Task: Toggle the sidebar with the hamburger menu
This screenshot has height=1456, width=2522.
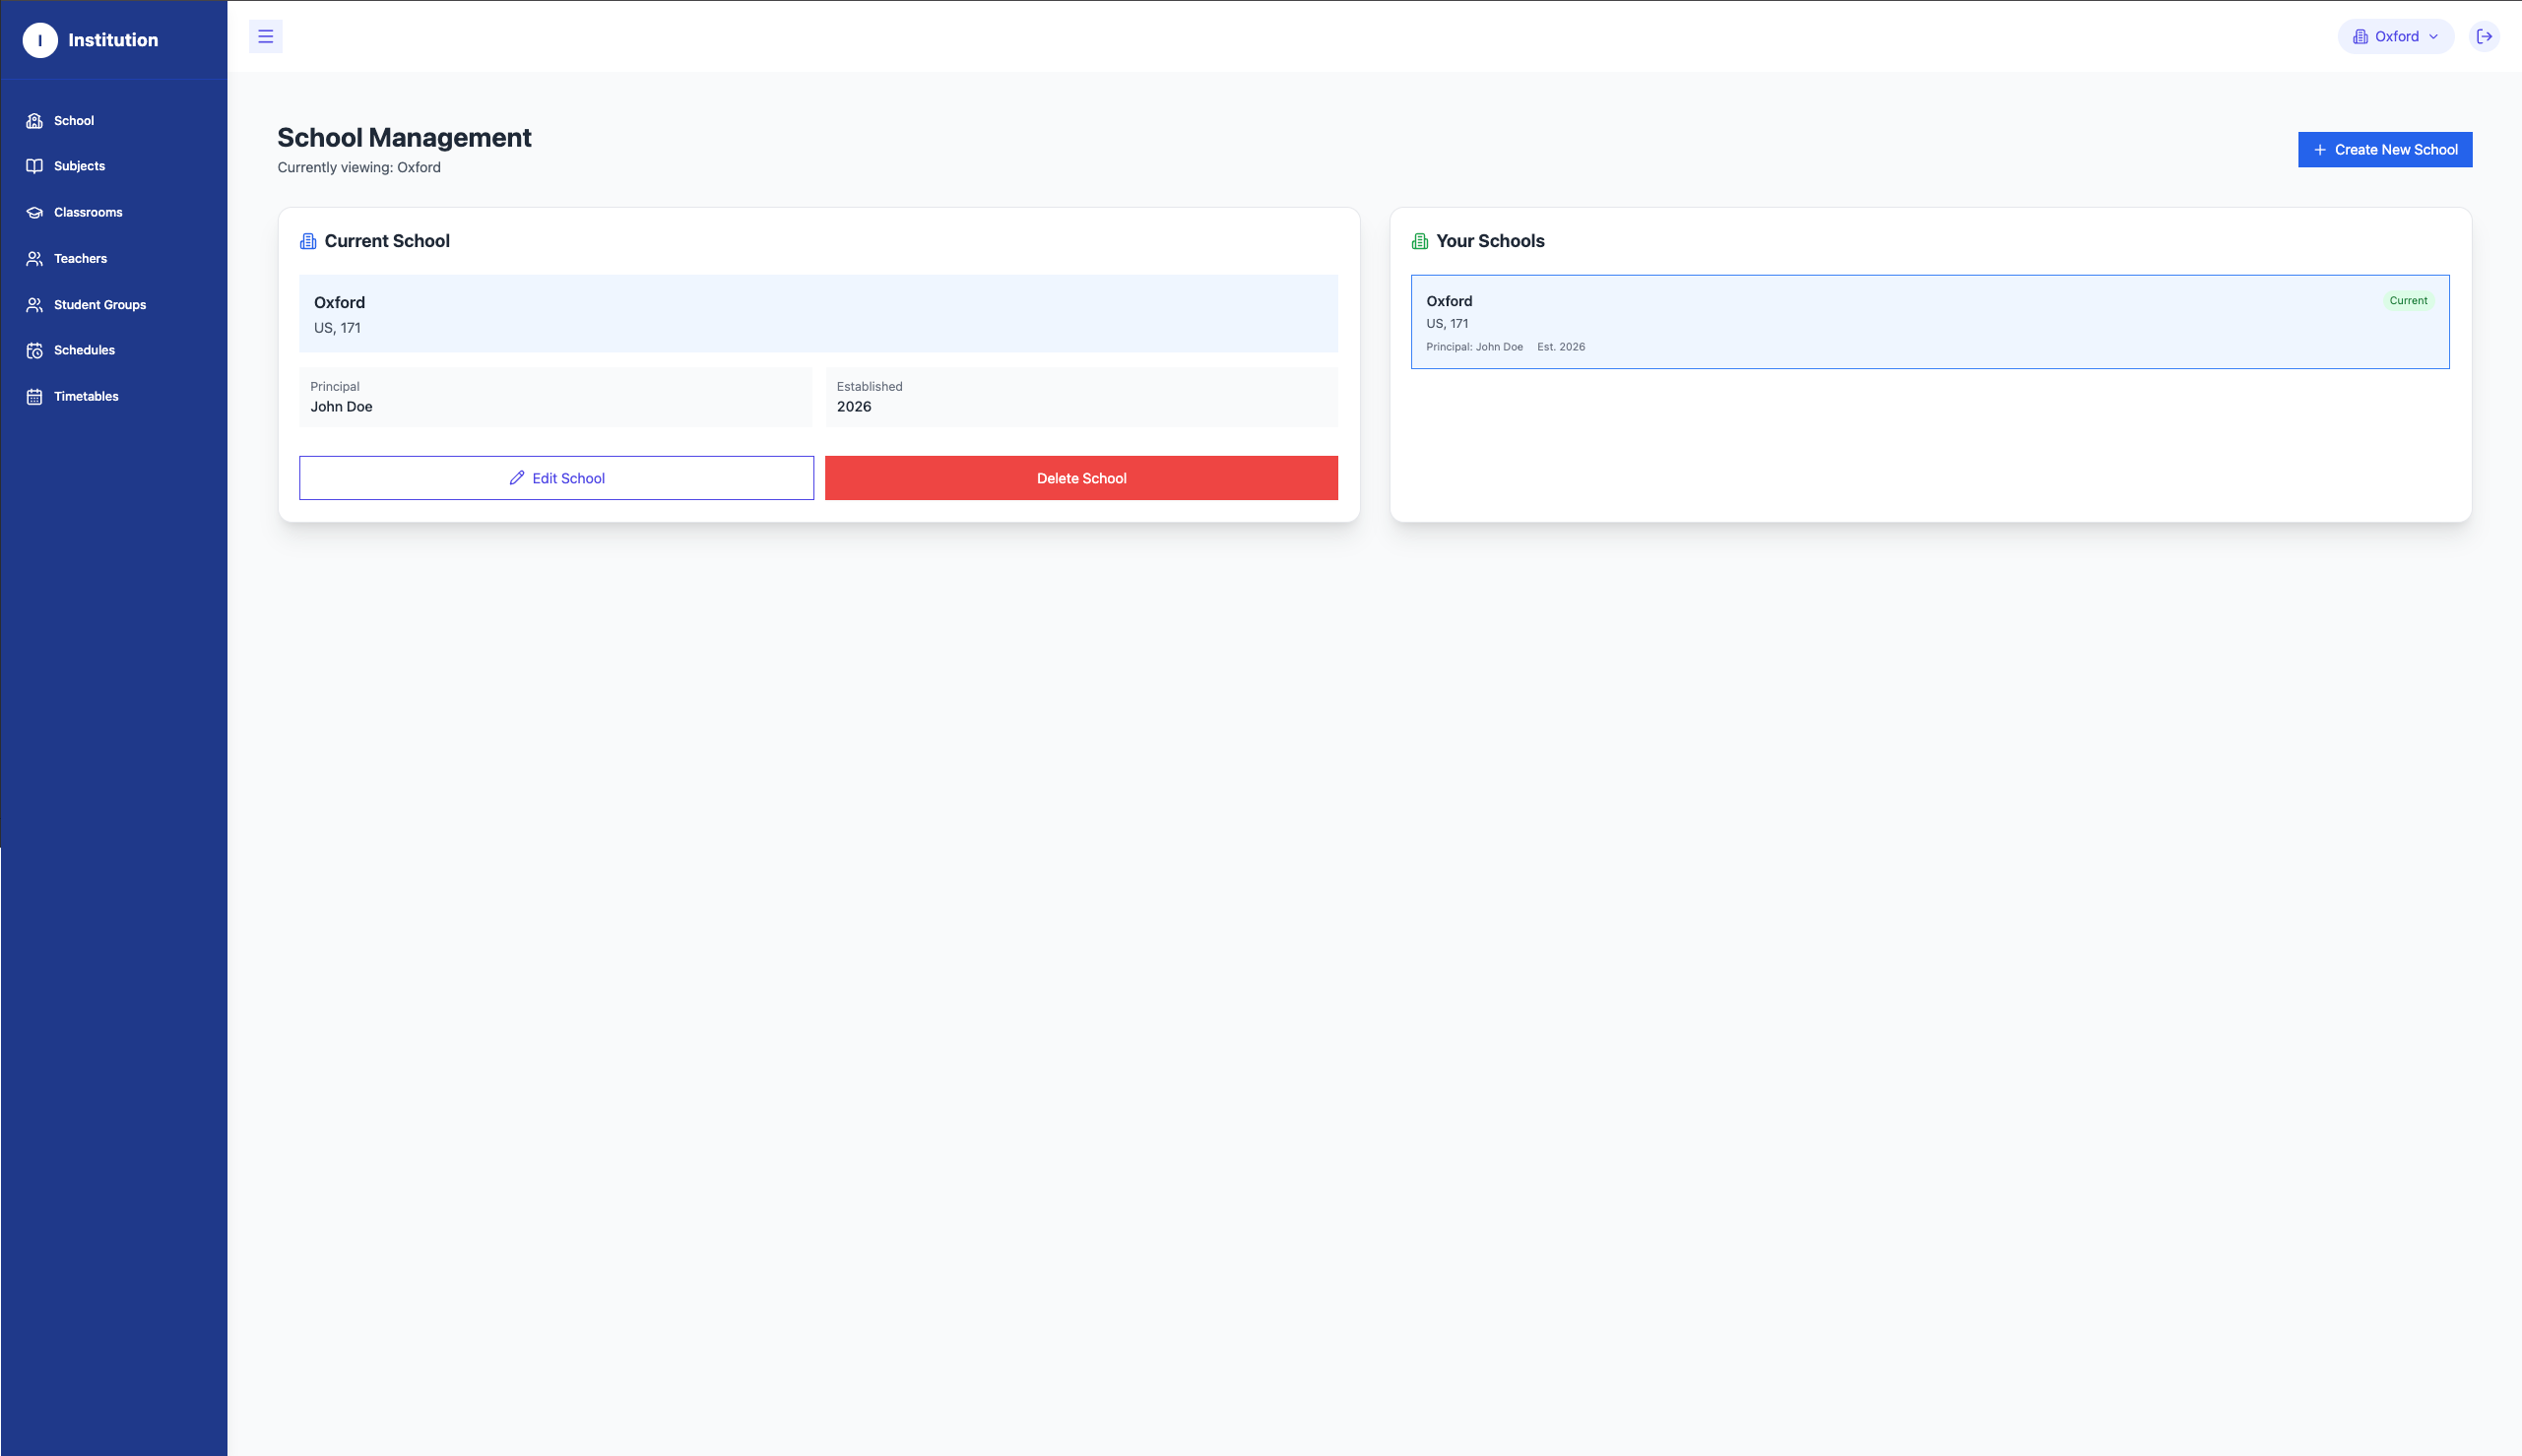Action: point(266,36)
